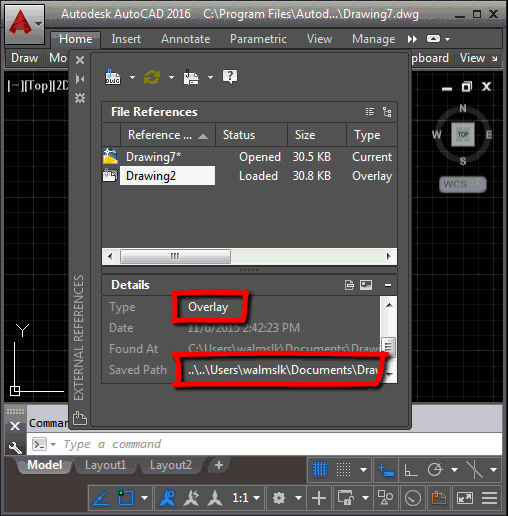Open the External References help icon

pyautogui.click(x=230, y=77)
